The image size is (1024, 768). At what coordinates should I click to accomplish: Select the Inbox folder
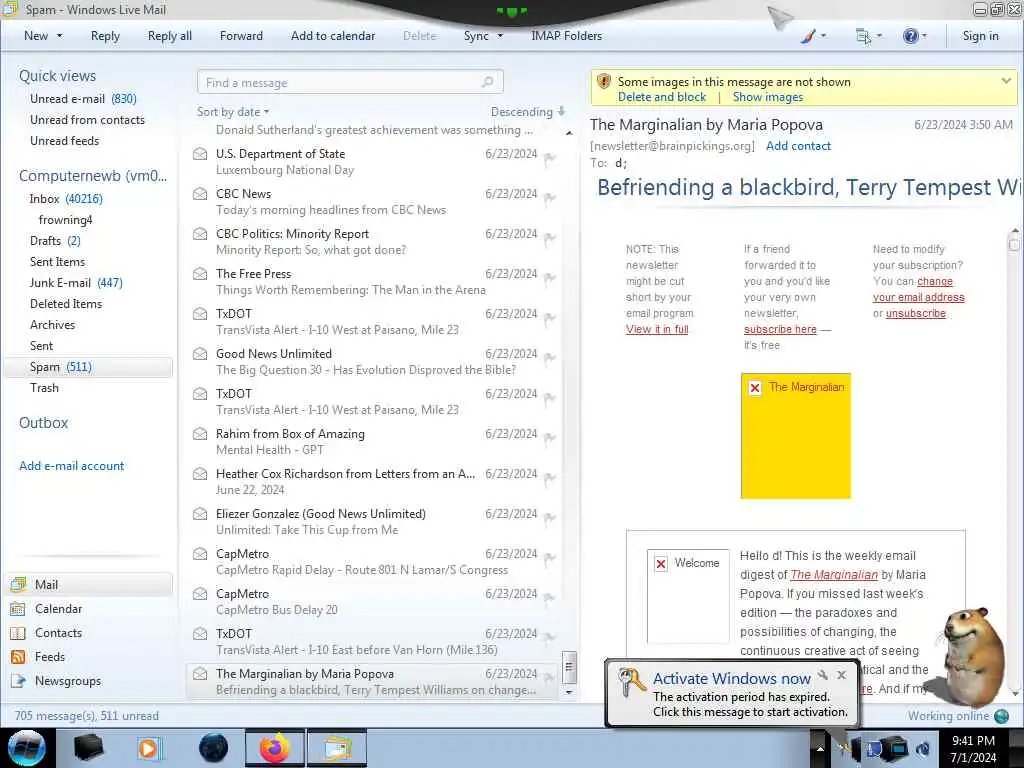click(x=66, y=199)
